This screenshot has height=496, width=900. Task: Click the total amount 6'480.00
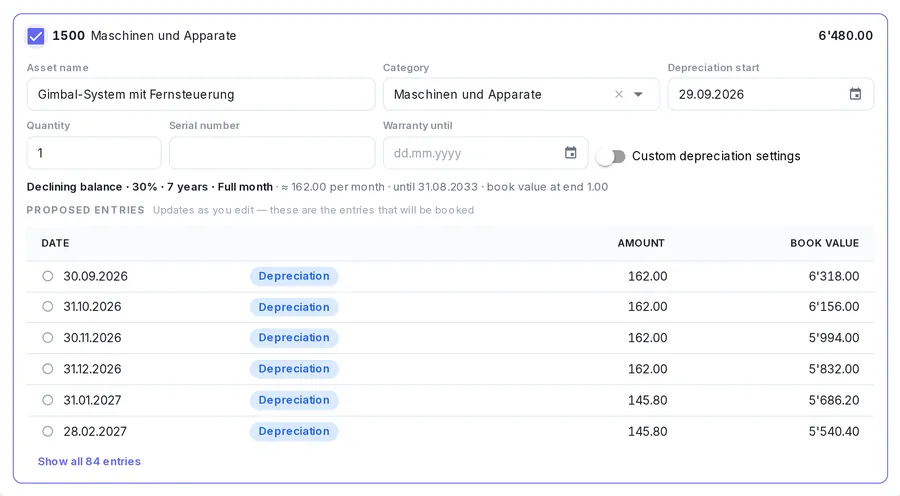coord(845,36)
